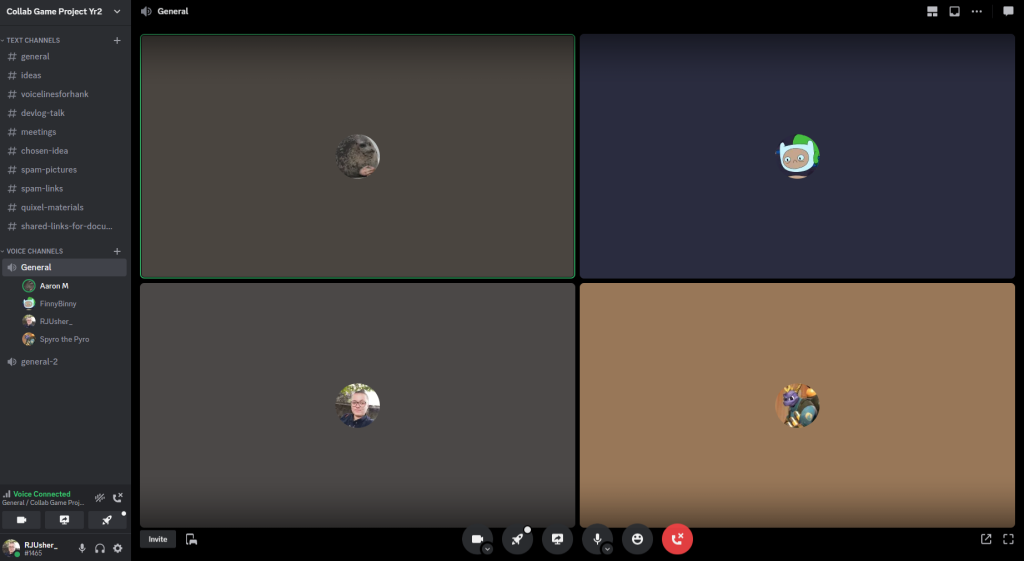Open the microphone options dropdown arrow

coord(607,549)
